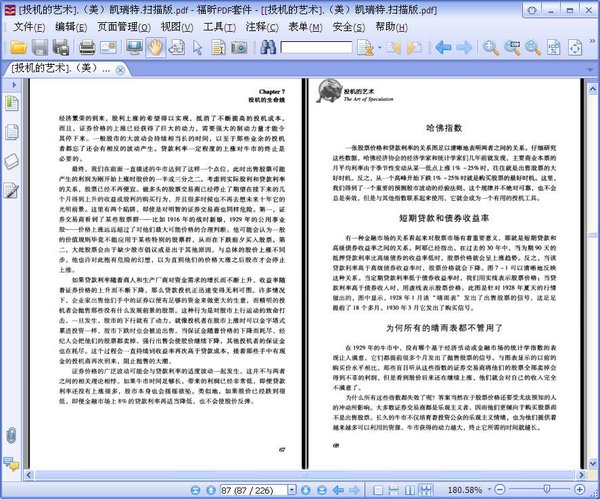Viewport: 600px width, 499px height.
Task: Close the [投机的艺术] document tab
Action: pos(120,70)
